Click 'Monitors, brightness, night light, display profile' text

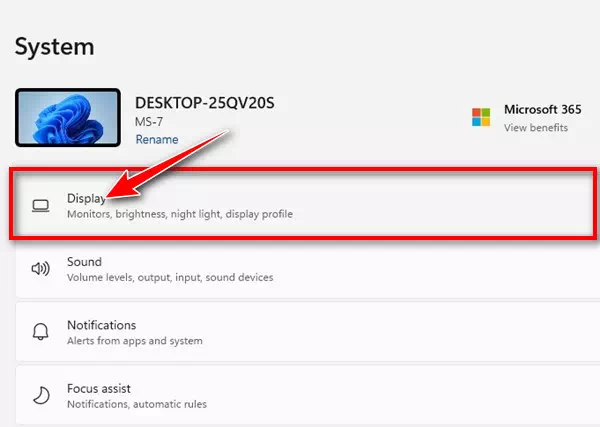coord(180,214)
